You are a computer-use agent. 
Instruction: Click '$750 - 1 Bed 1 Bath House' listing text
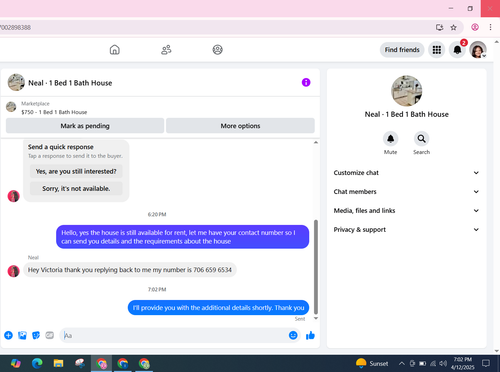coord(54,112)
